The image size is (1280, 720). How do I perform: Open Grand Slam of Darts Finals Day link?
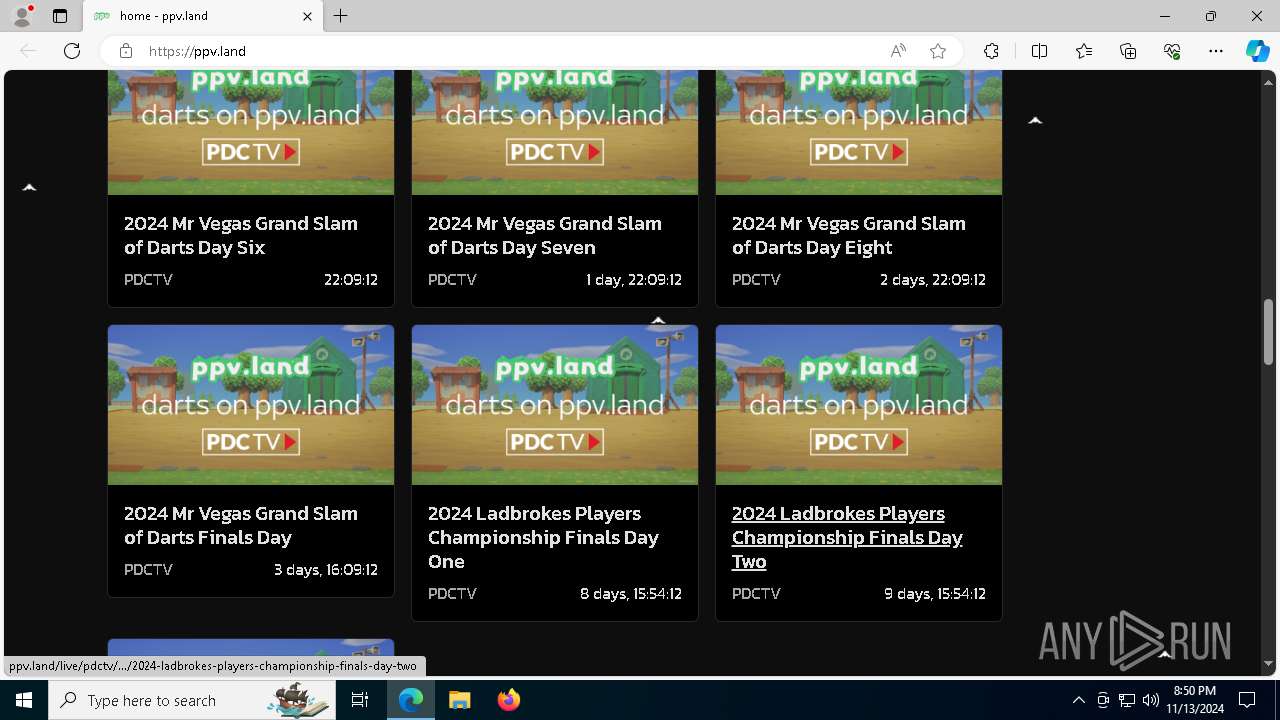tap(241, 526)
